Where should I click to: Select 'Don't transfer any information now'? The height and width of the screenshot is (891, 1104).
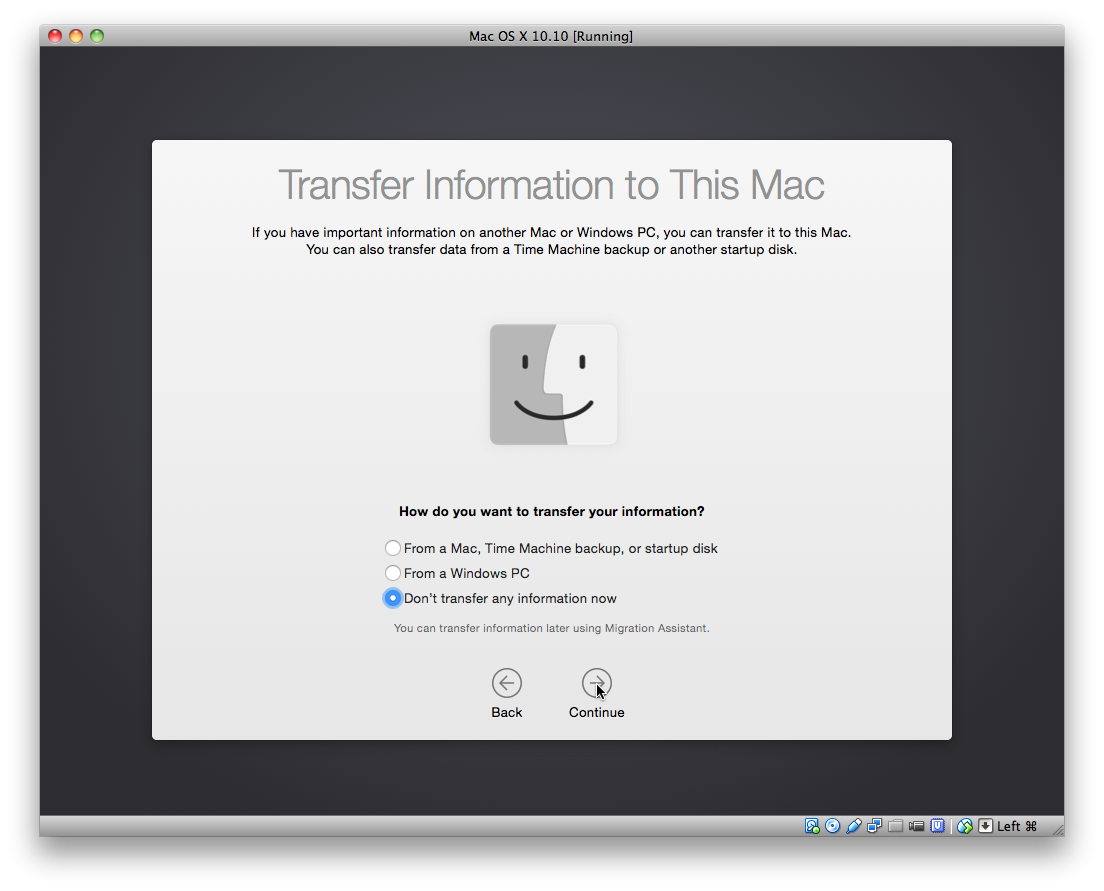(x=393, y=598)
